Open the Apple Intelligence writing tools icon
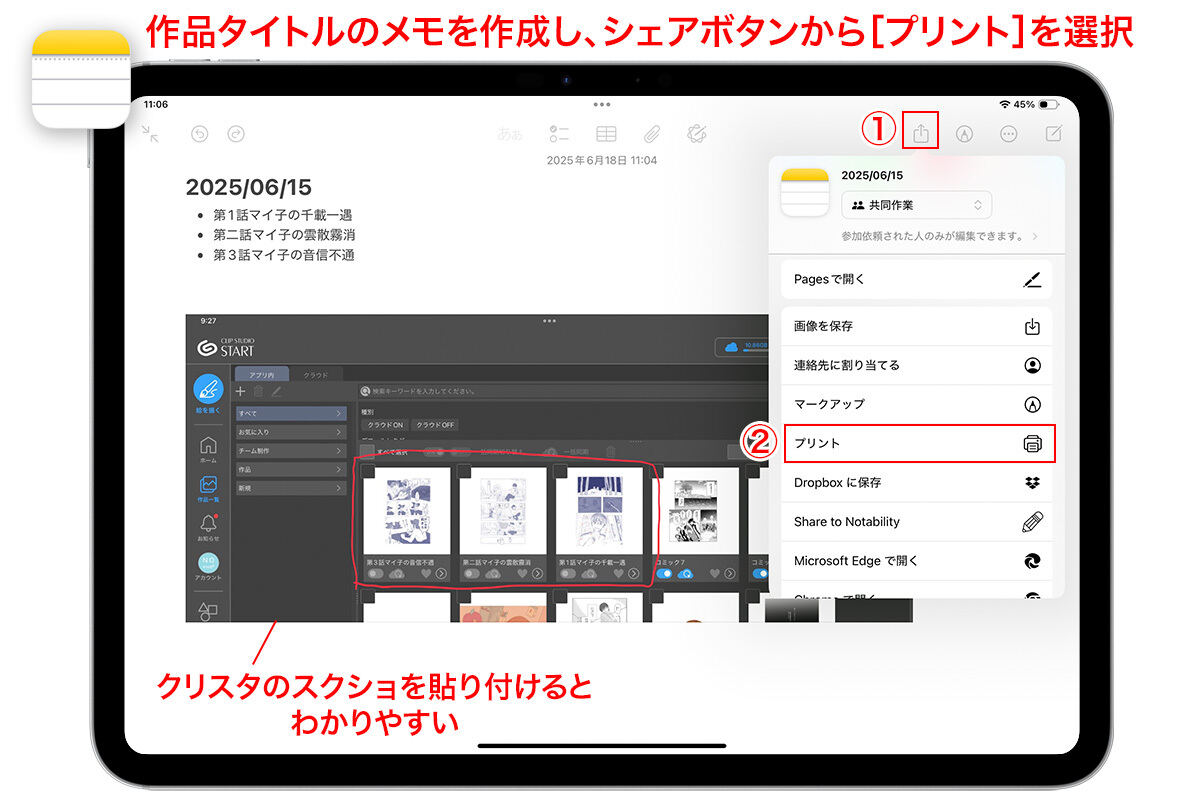 click(x=697, y=133)
